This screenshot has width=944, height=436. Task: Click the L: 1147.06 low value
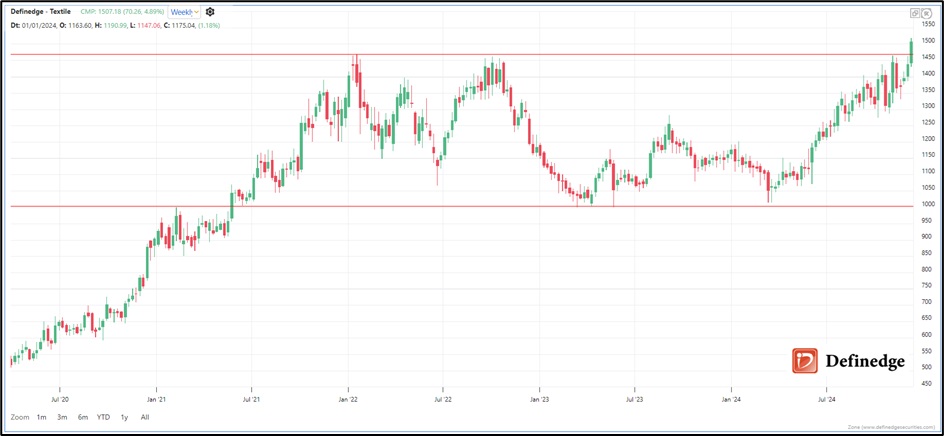point(147,25)
